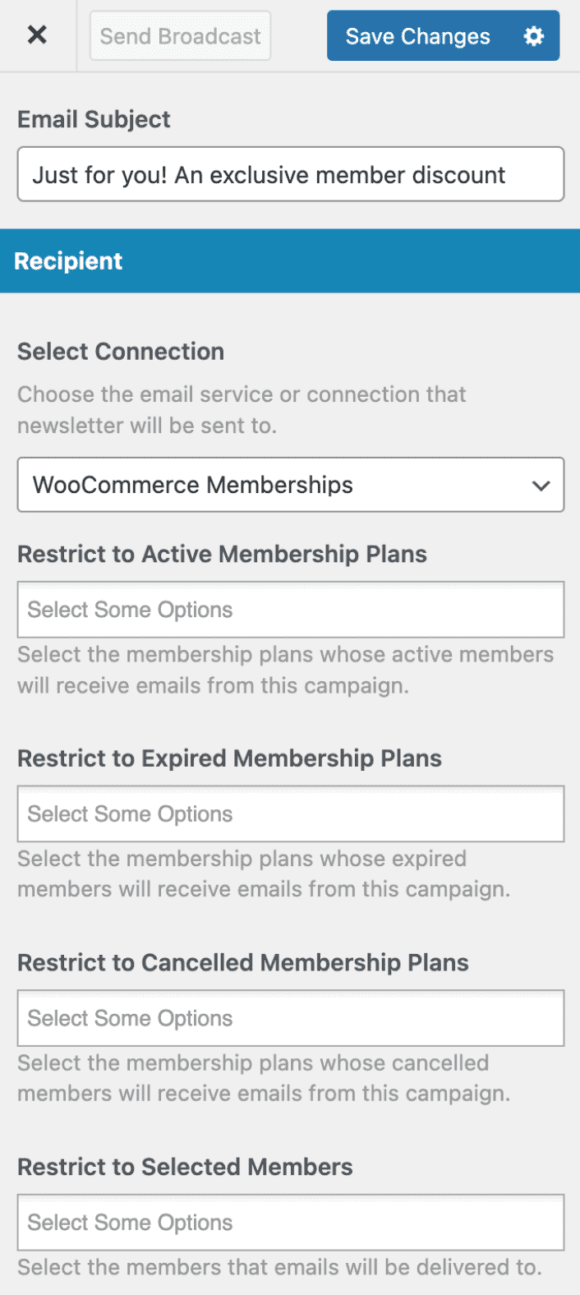The width and height of the screenshot is (580, 1295).
Task: Open the Cancelled Membership Plans options selector
Action: pyautogui.click(x=290, y=1018)
